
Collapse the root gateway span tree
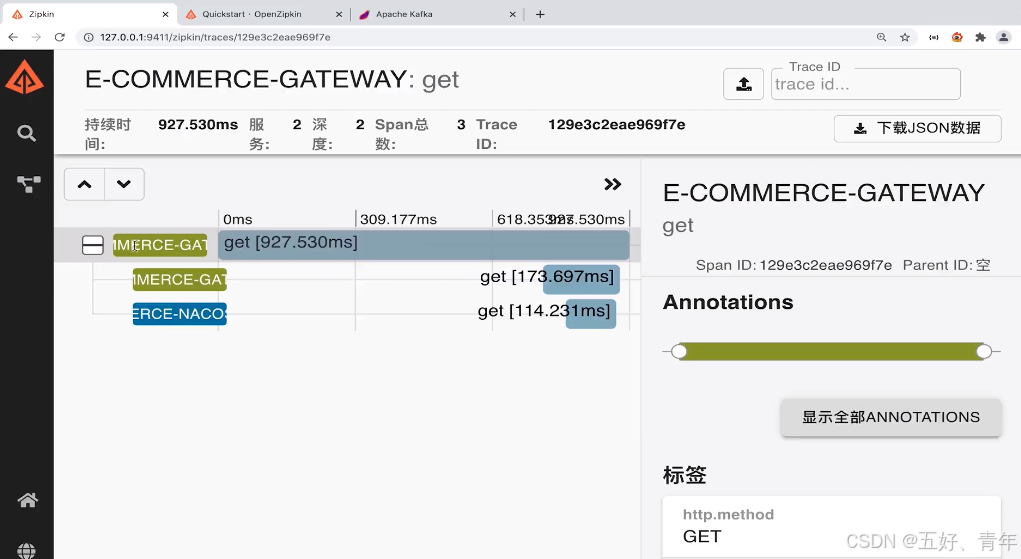(92, 245)
